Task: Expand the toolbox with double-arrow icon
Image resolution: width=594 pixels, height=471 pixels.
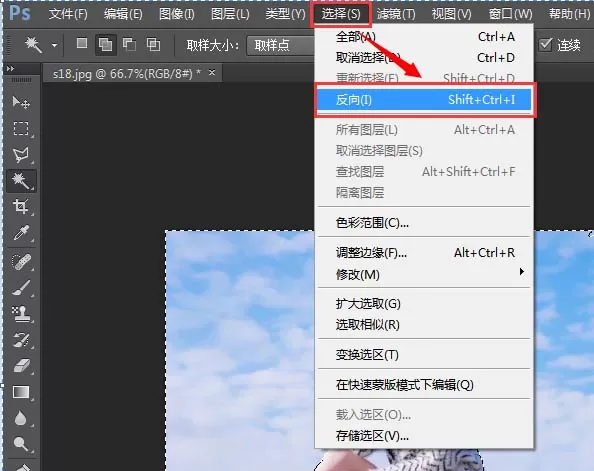Action: pos(10,69)
